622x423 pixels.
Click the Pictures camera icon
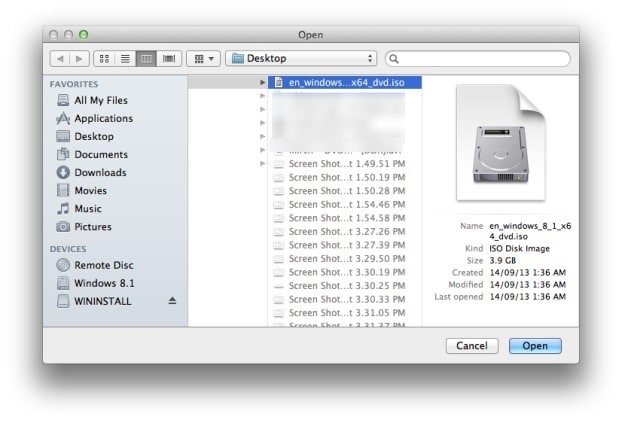(63, 227)
